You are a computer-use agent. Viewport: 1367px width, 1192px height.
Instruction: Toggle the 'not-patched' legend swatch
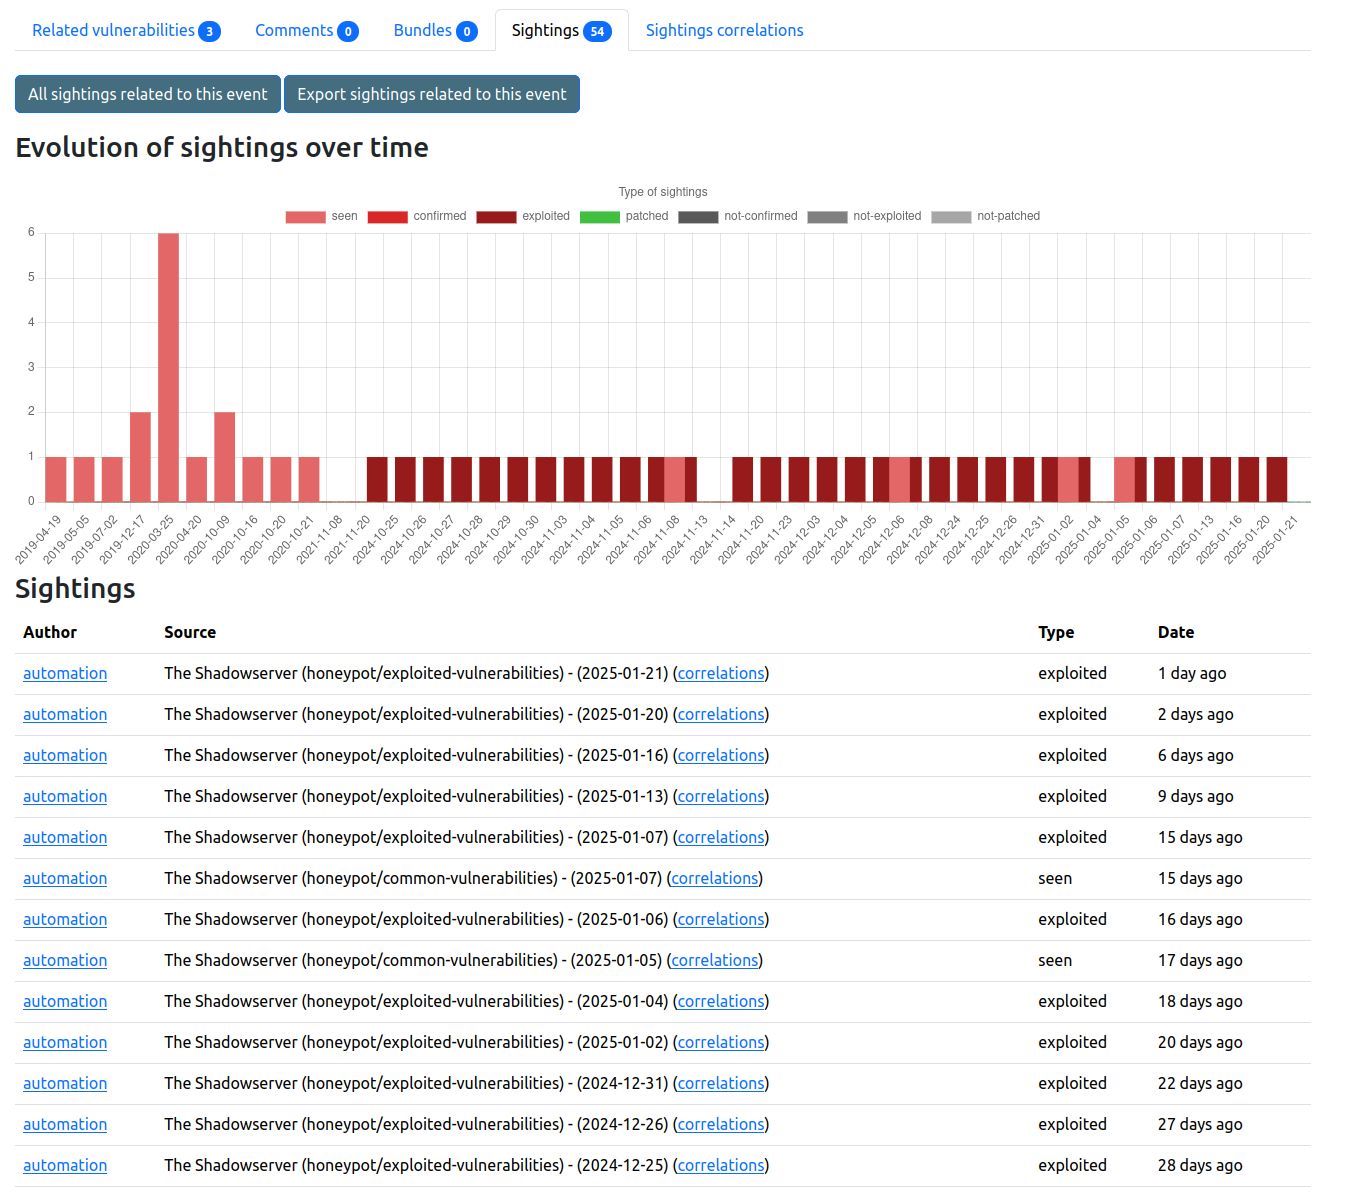coord(951,217)
